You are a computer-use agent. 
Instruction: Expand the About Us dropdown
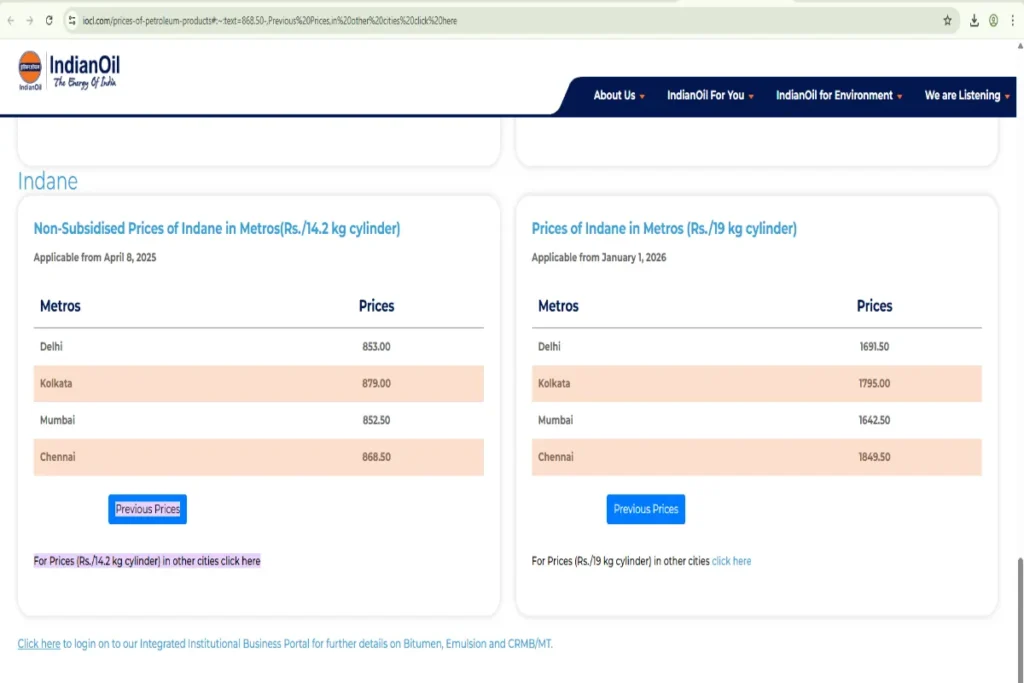[x=619, y=96]
